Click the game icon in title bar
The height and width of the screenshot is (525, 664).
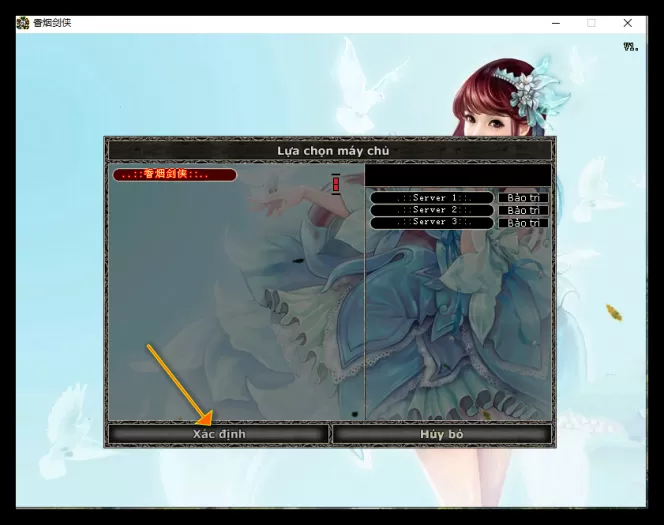click(x=23, y=23)
